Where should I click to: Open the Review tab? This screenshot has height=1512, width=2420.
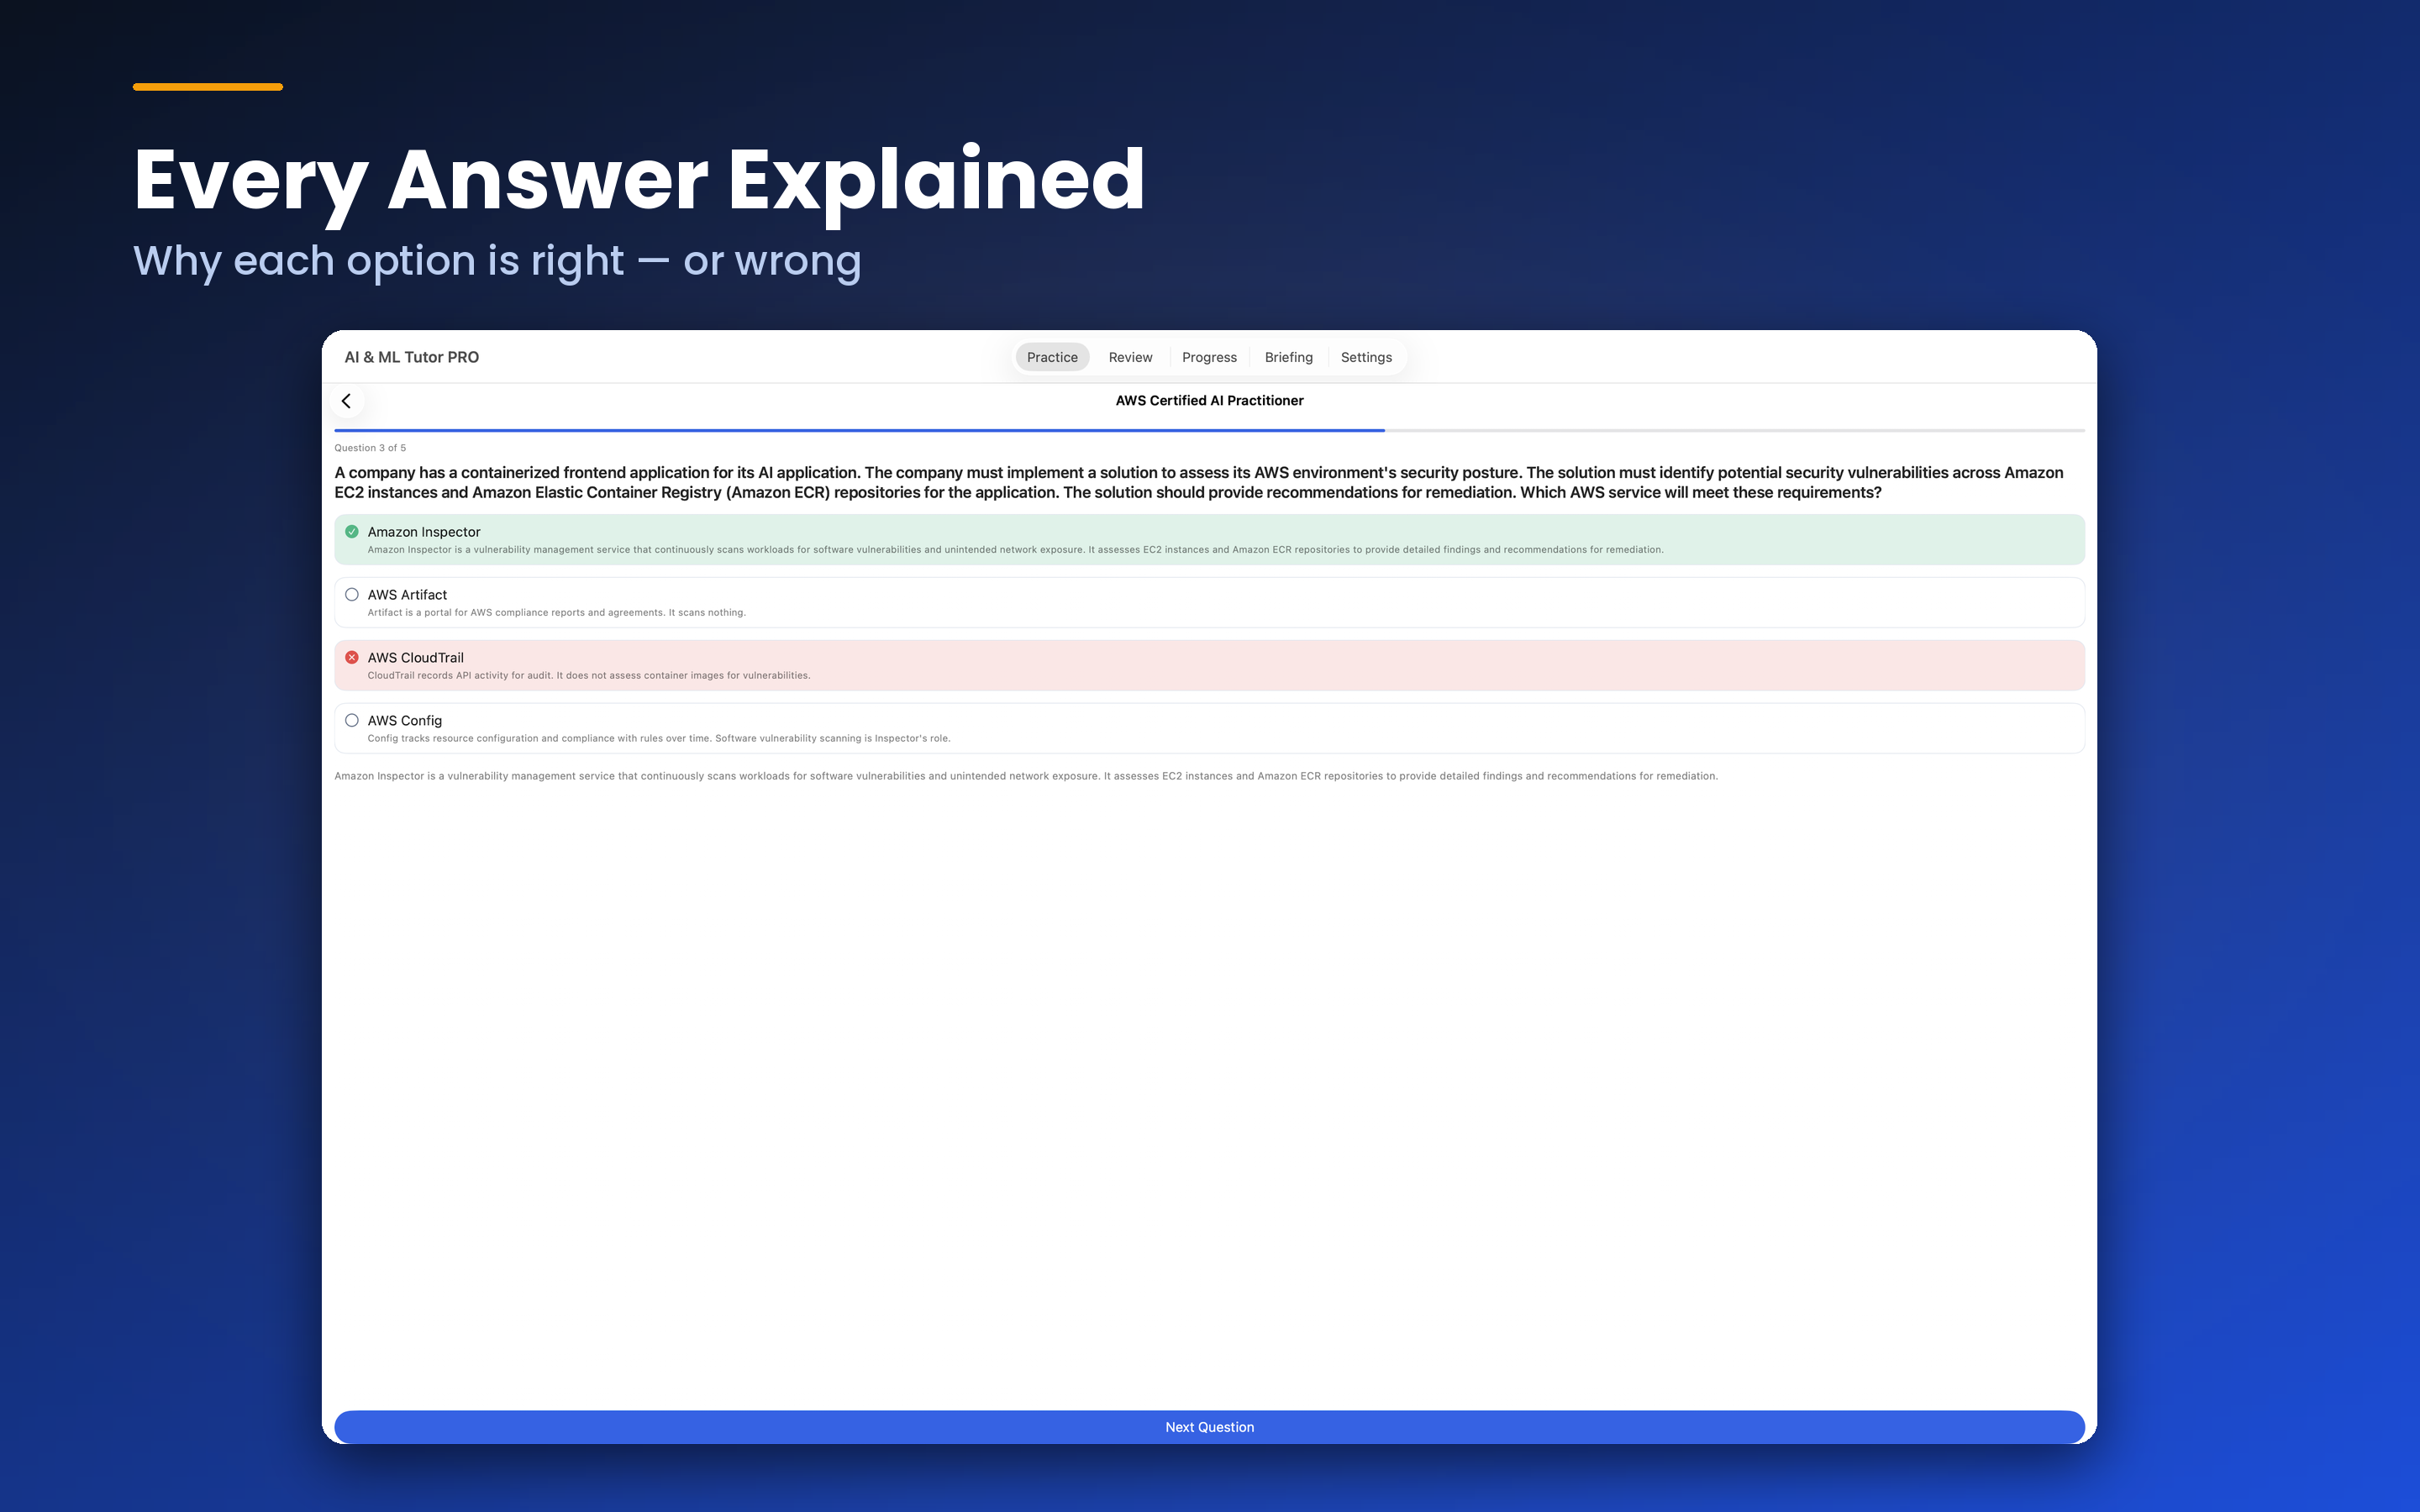pyautogui.click(x=1130, y=357)
